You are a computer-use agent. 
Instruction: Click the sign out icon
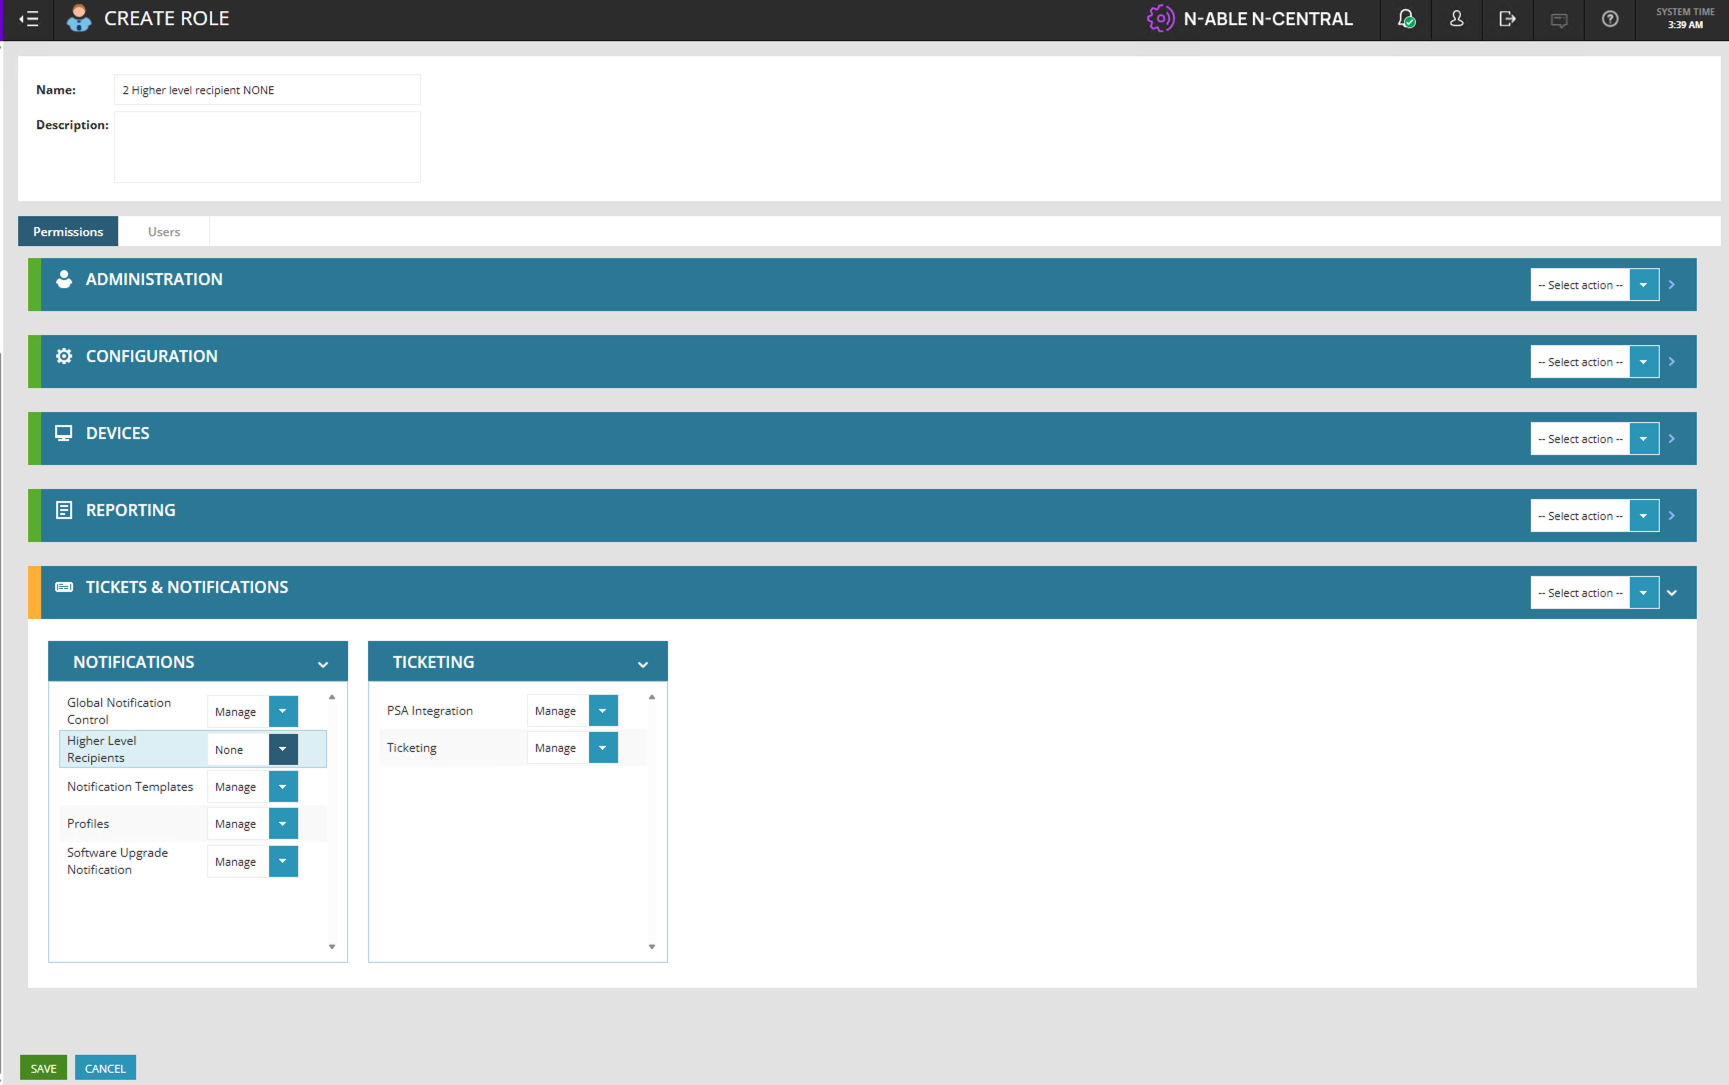1507,19
